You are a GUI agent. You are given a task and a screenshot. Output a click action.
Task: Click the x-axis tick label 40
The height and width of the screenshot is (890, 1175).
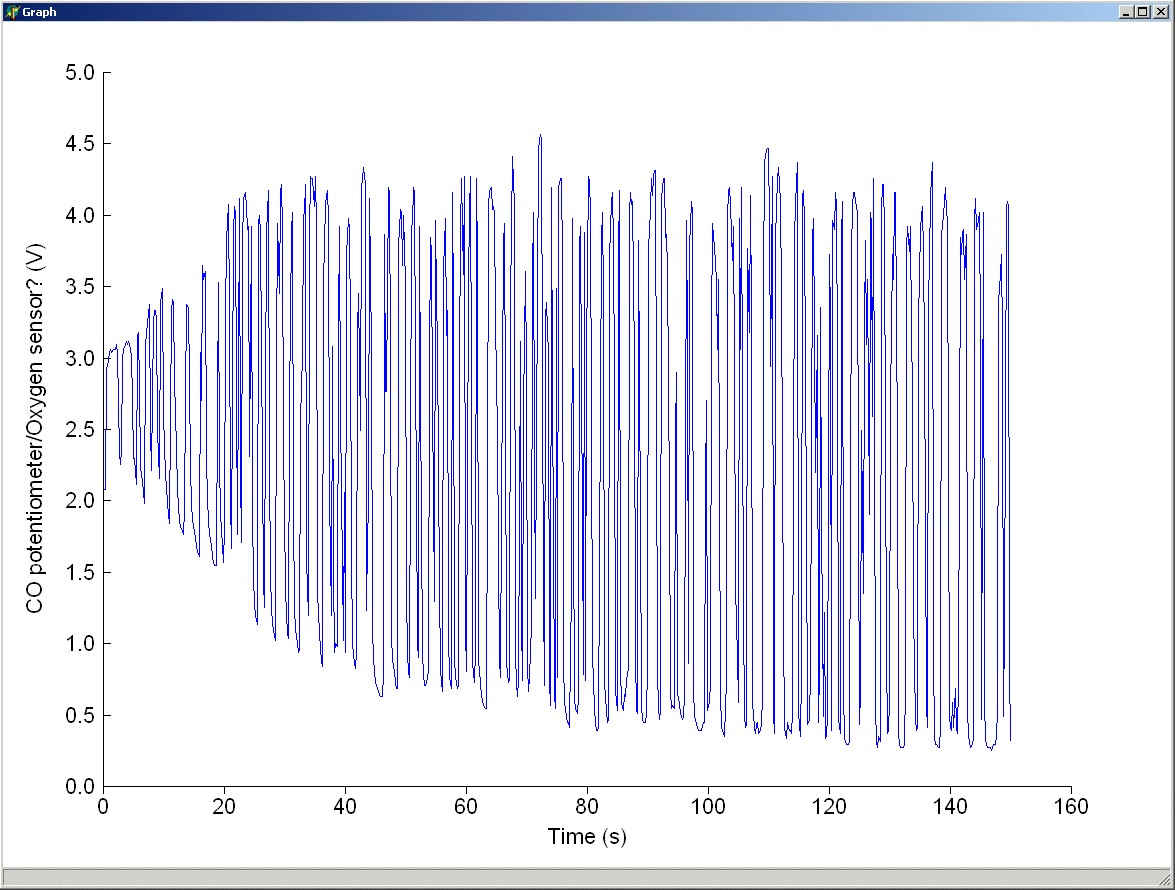pyautogui.click(x=345, y=807)
